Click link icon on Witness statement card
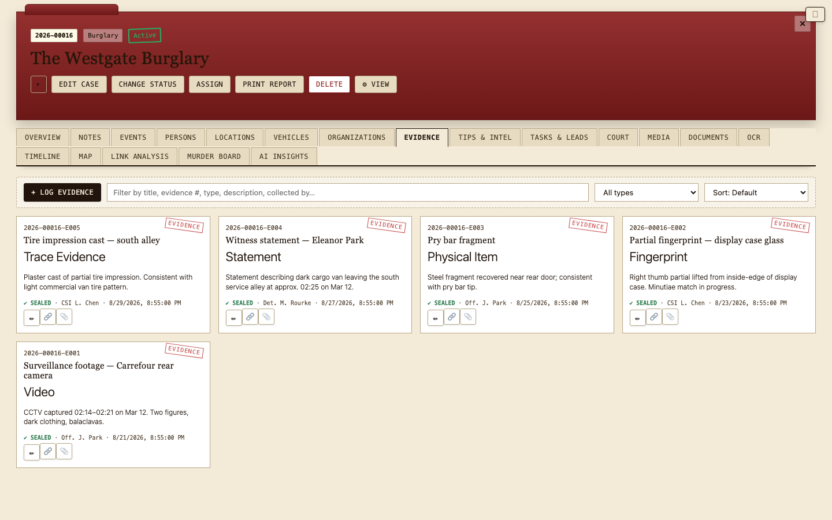Image resolution: width=832 pixels, height=520 pixels. (x=250, y=317)
